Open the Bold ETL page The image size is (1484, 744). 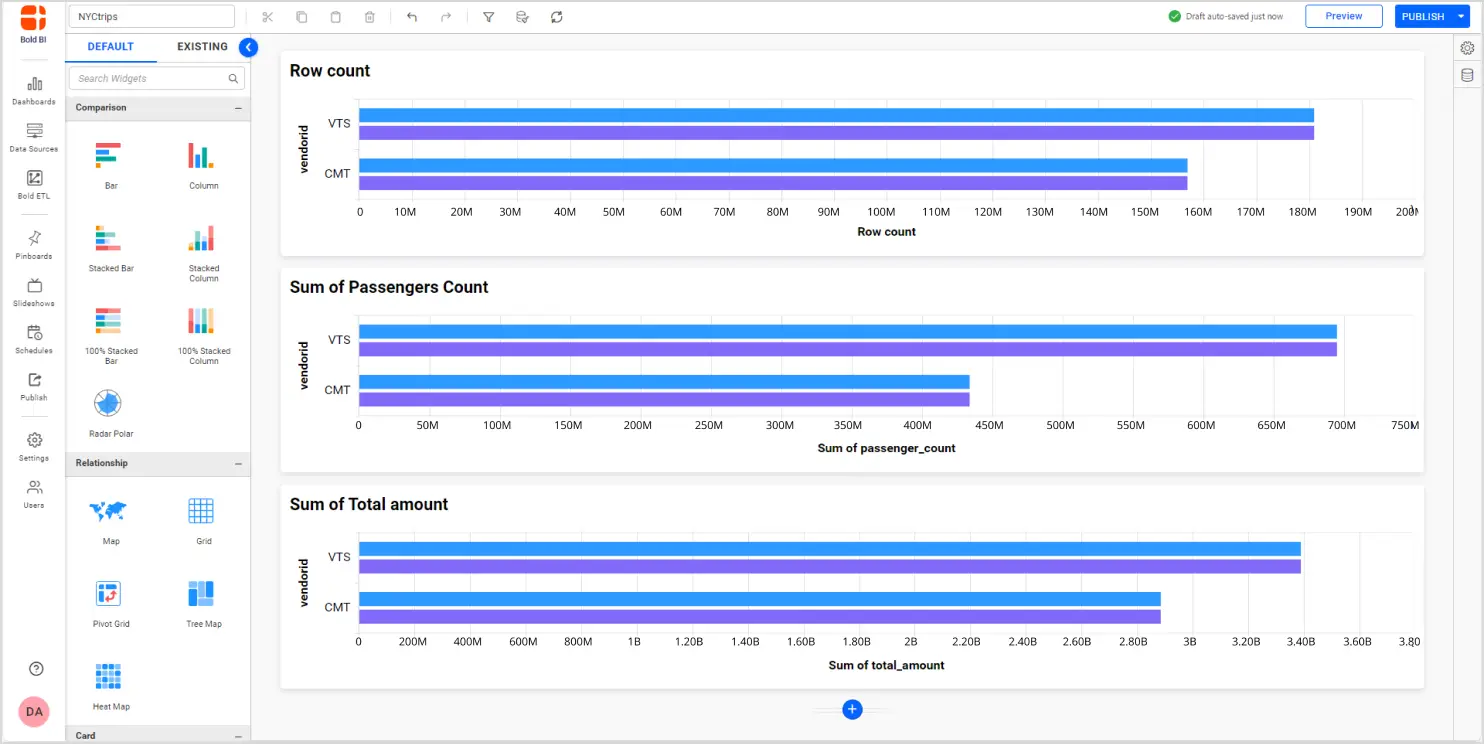tap(34, 183)
